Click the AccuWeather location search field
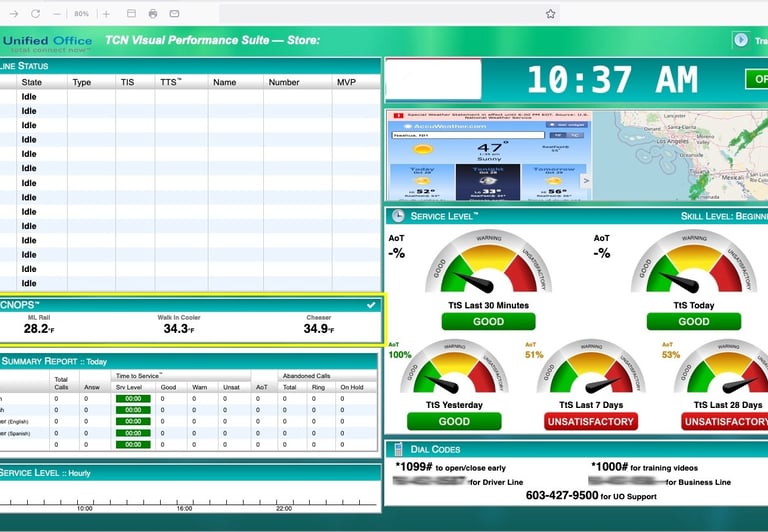 coord(468,135)
